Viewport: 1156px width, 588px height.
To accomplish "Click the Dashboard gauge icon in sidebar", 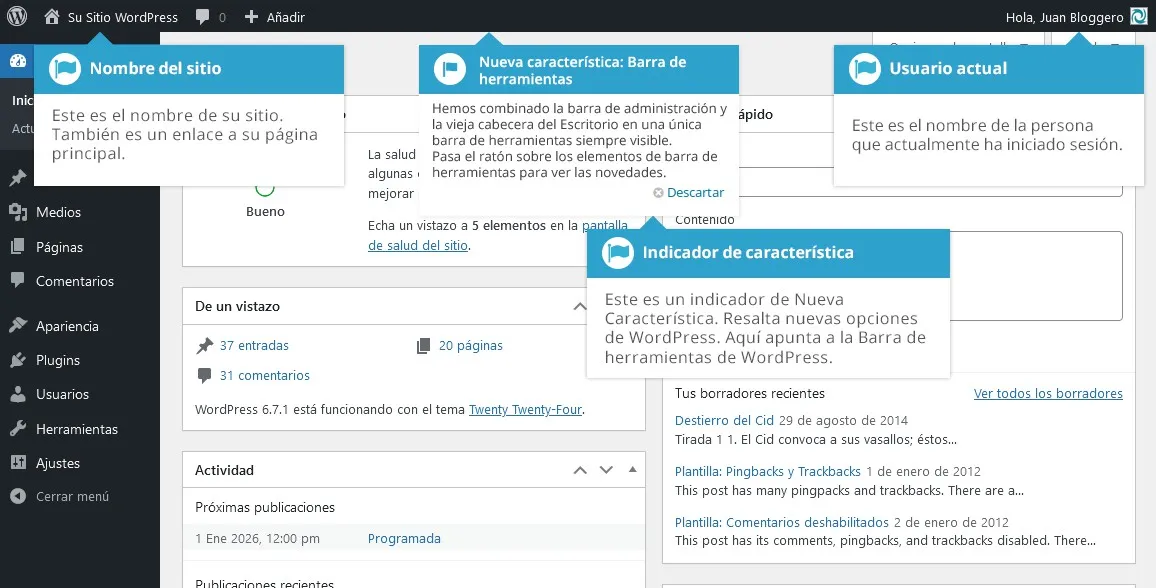I will click(x=18, y=61).
